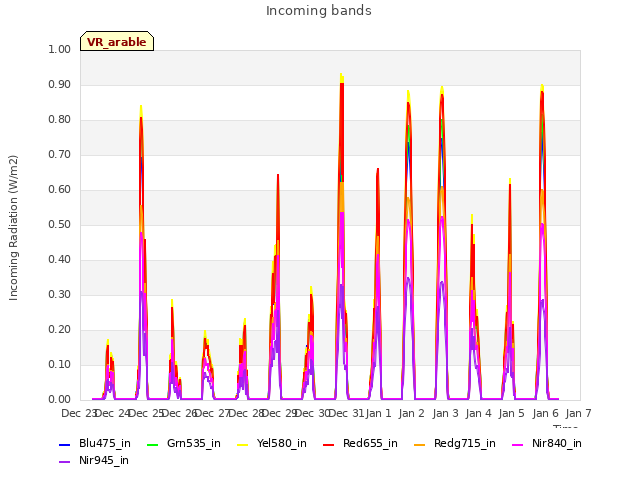
Task: Click the Jan 5 x-axis date label
Action: [512, 413]
